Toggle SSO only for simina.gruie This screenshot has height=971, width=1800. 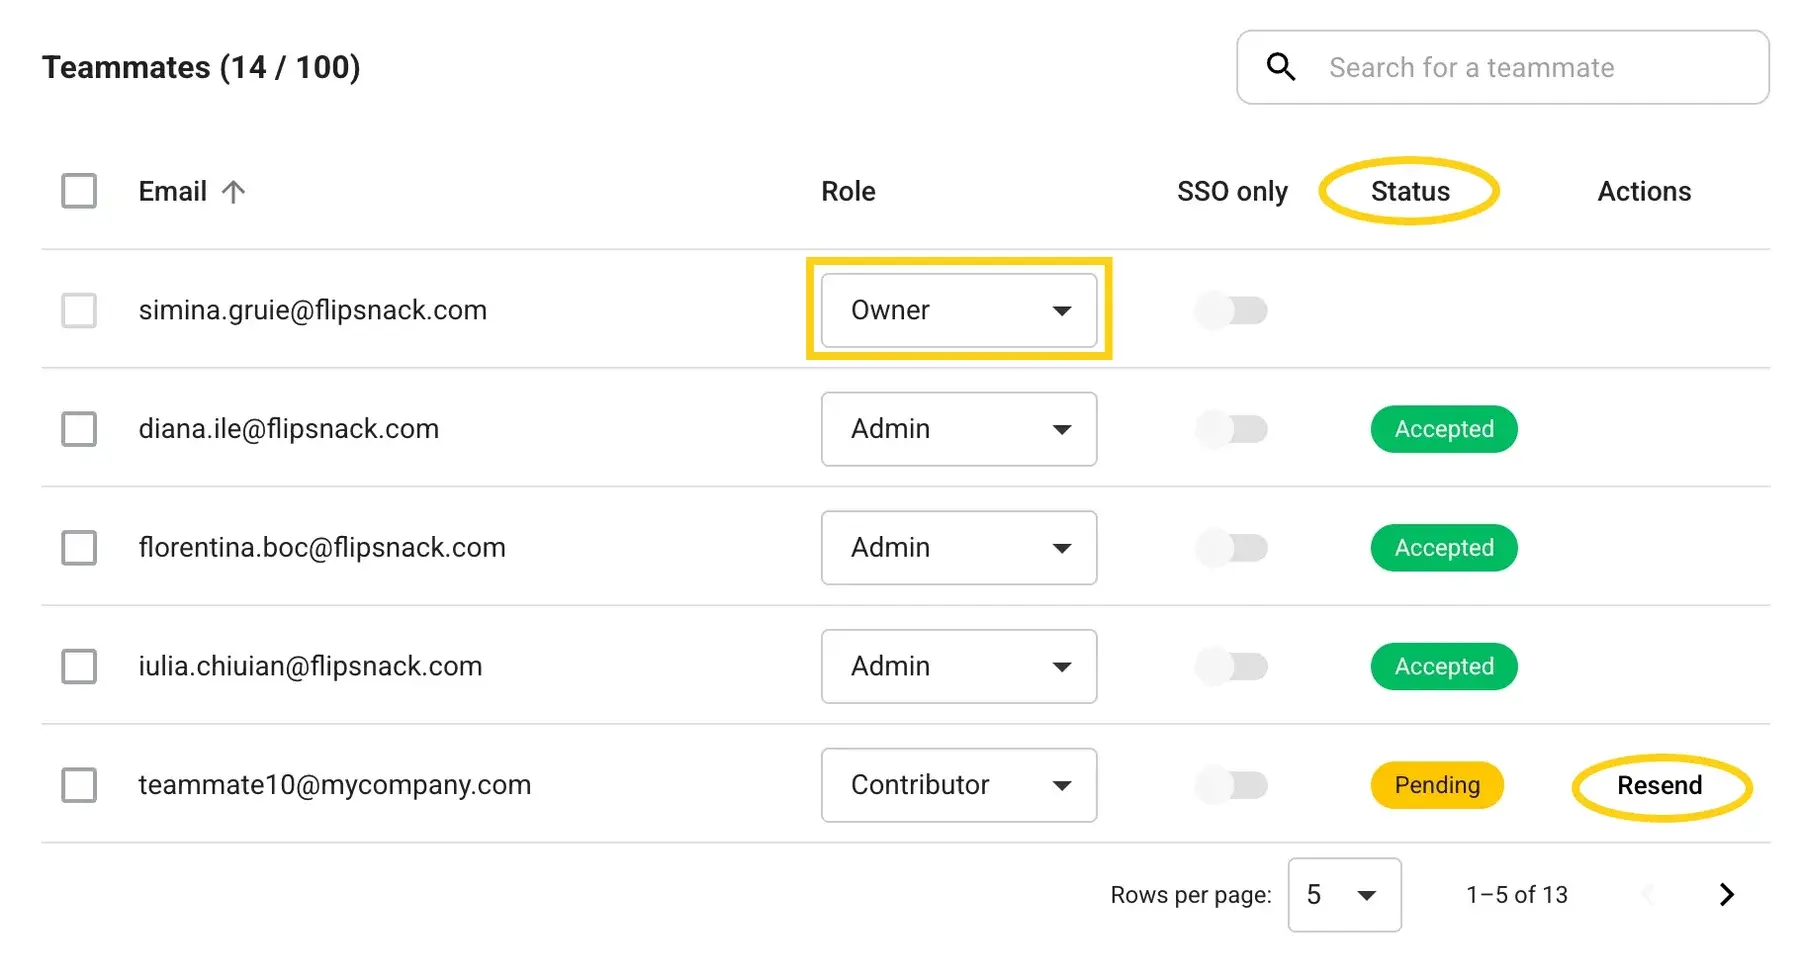coord(1231,310)
